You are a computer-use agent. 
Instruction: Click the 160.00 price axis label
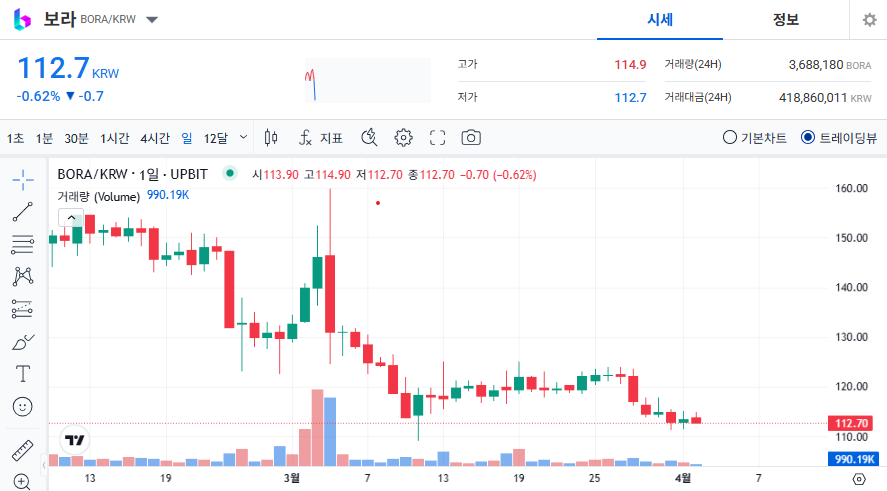(x=851, y=188)
